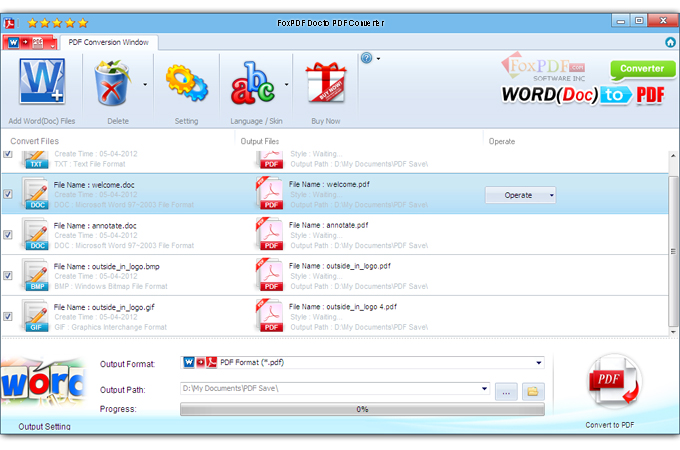
Task: Open the help icon dropdown arrow
Action: click(378, 58)
